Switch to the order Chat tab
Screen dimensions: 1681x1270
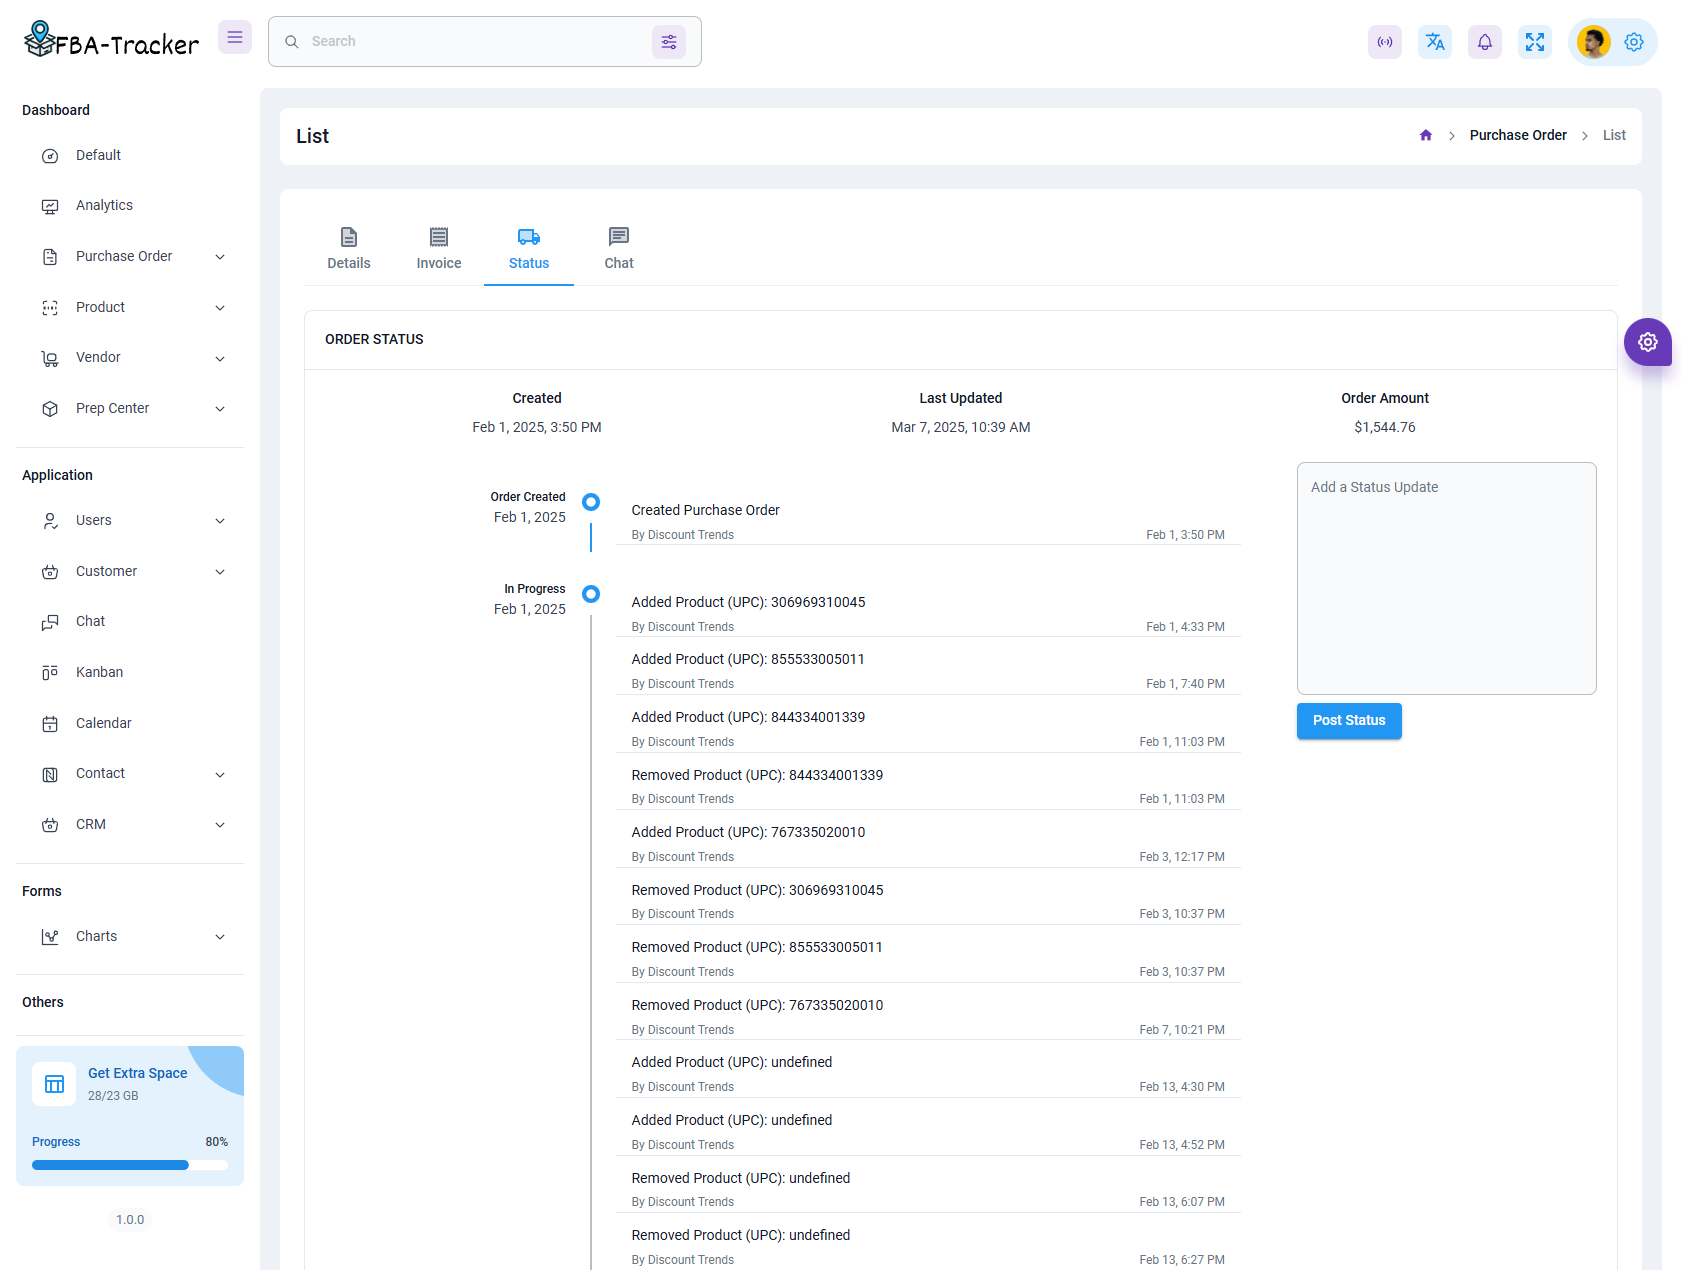coord(619,249)
